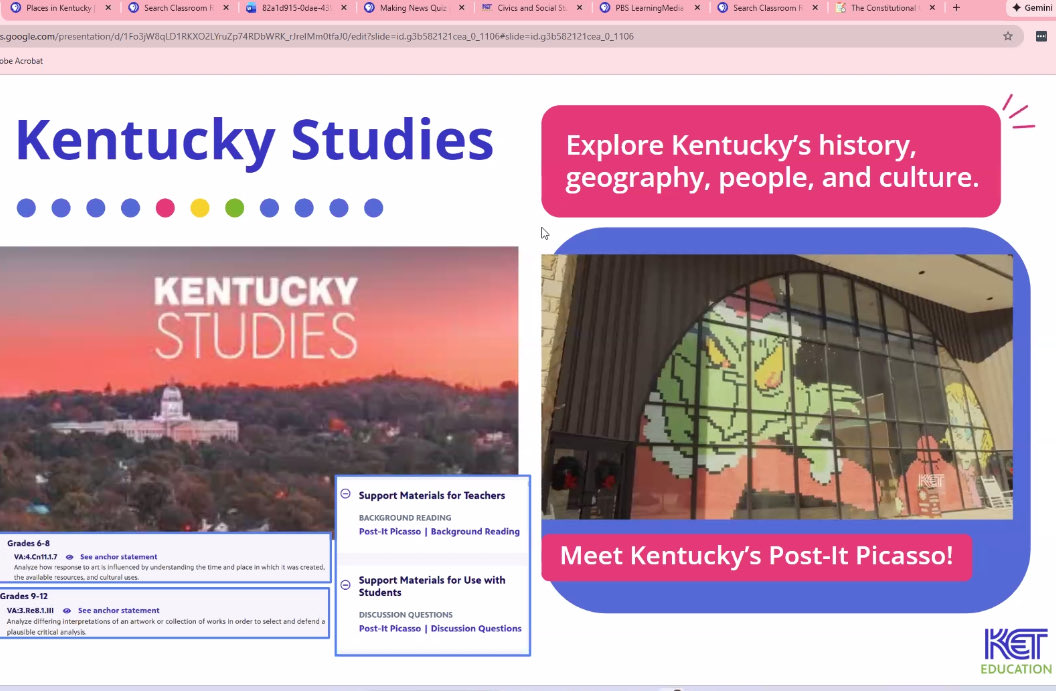The image size is (1056, 691).
Task: Close the Making News Quiz tab
Action: pos(461,8)
